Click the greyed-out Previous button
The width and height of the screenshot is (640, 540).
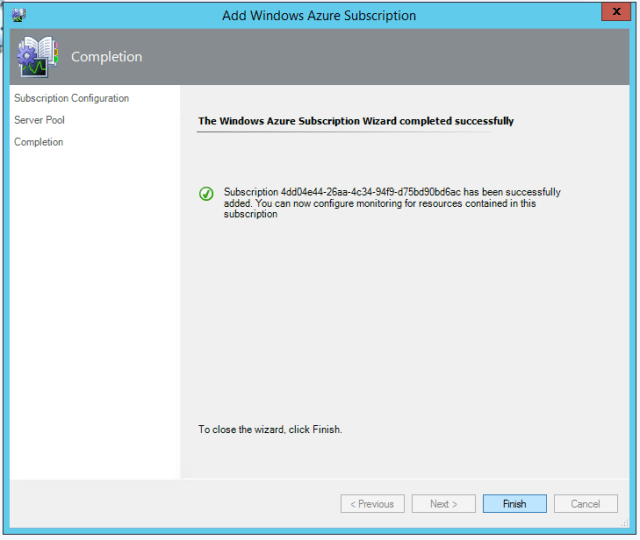tap(372, 504)
